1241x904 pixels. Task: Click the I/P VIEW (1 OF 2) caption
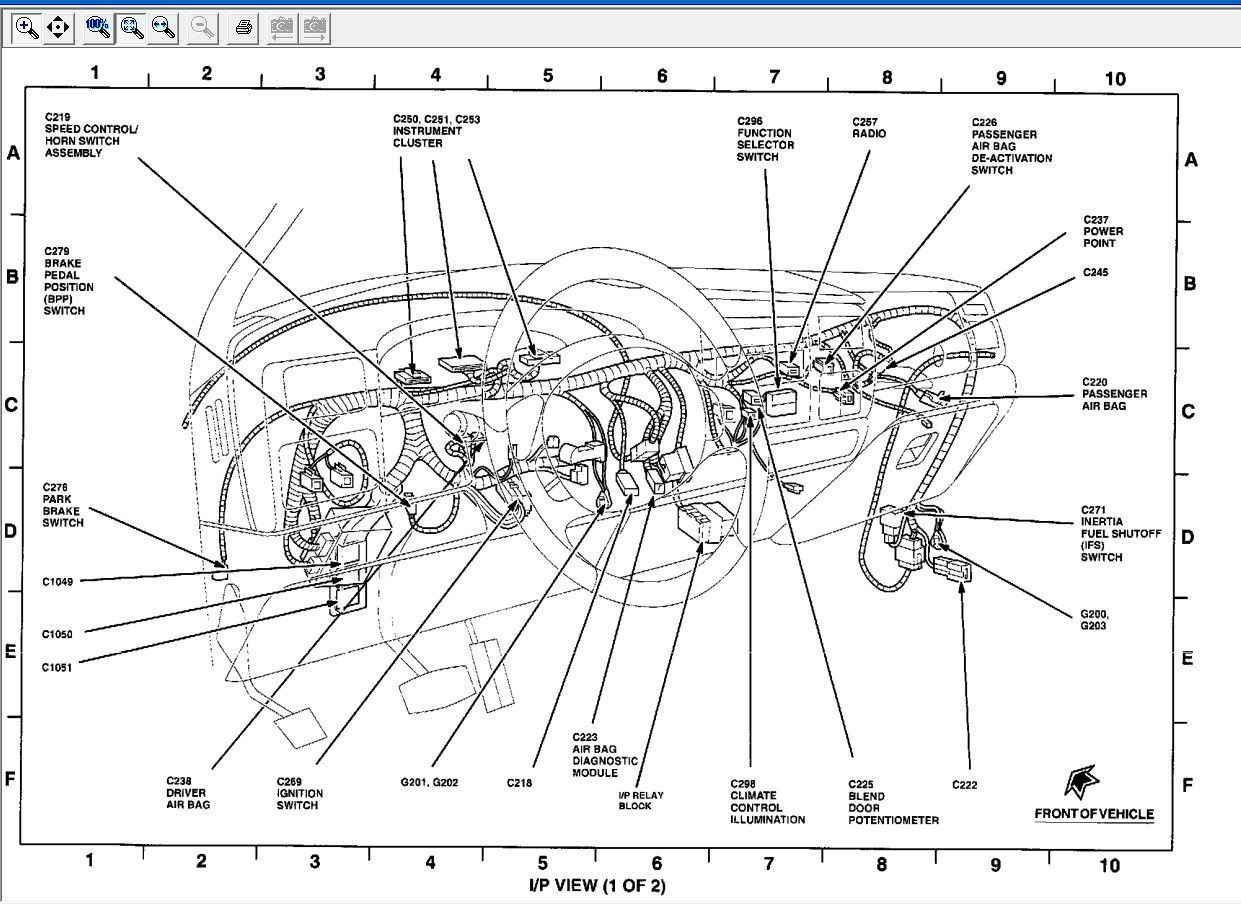tap(596, 885)
